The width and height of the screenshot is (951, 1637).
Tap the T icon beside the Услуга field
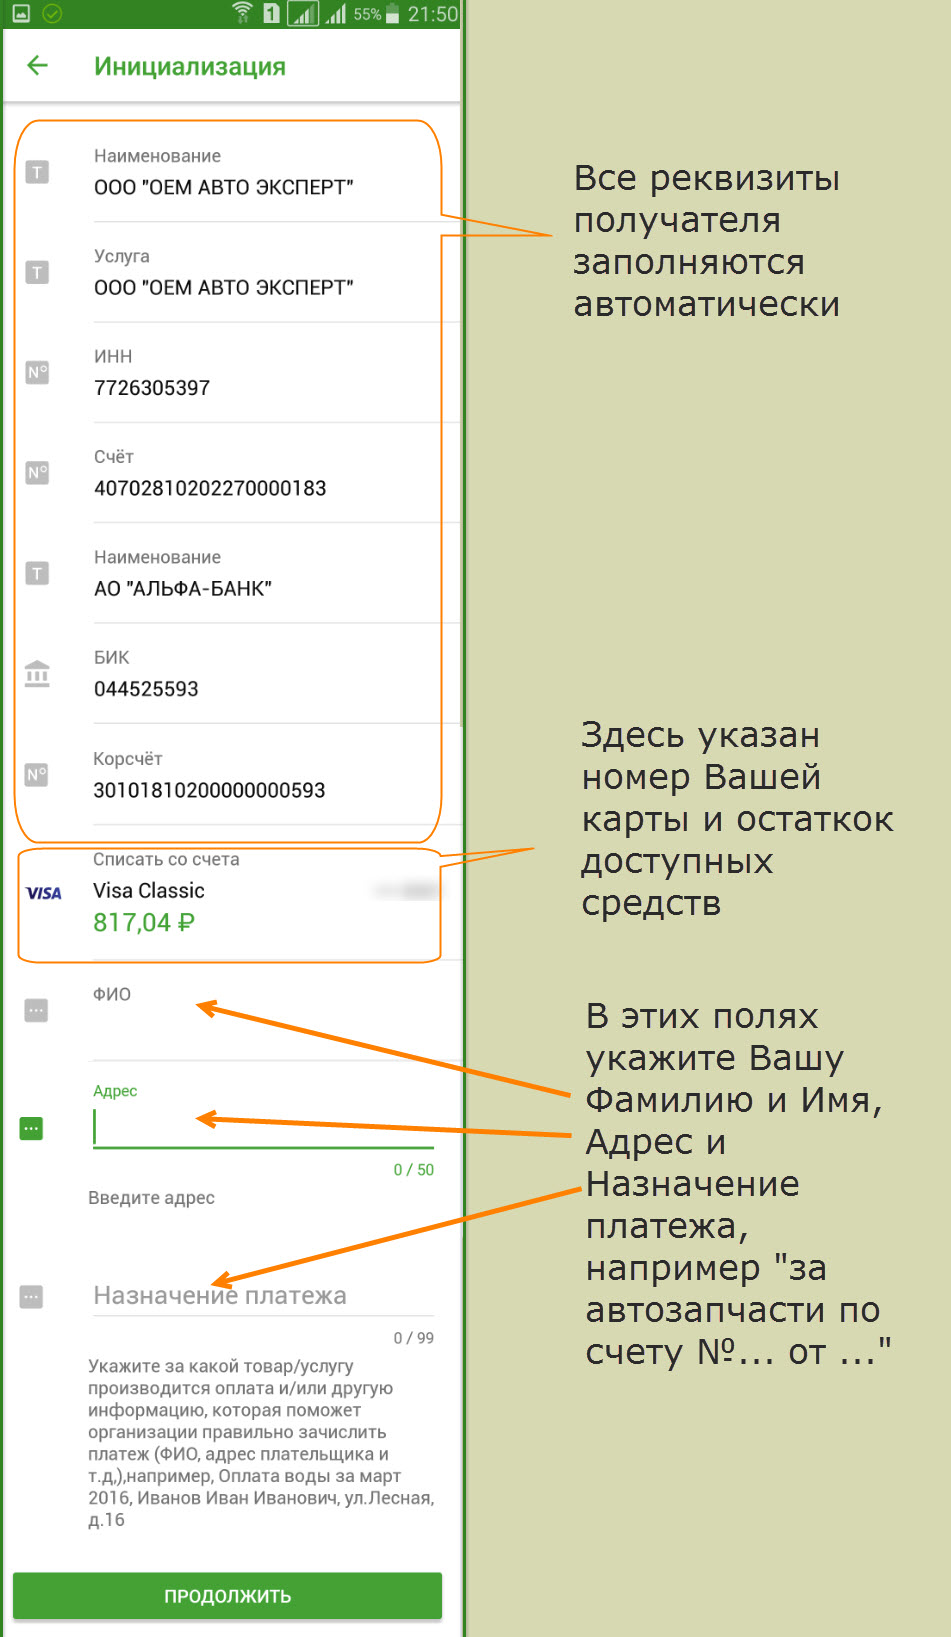(37, 272)
